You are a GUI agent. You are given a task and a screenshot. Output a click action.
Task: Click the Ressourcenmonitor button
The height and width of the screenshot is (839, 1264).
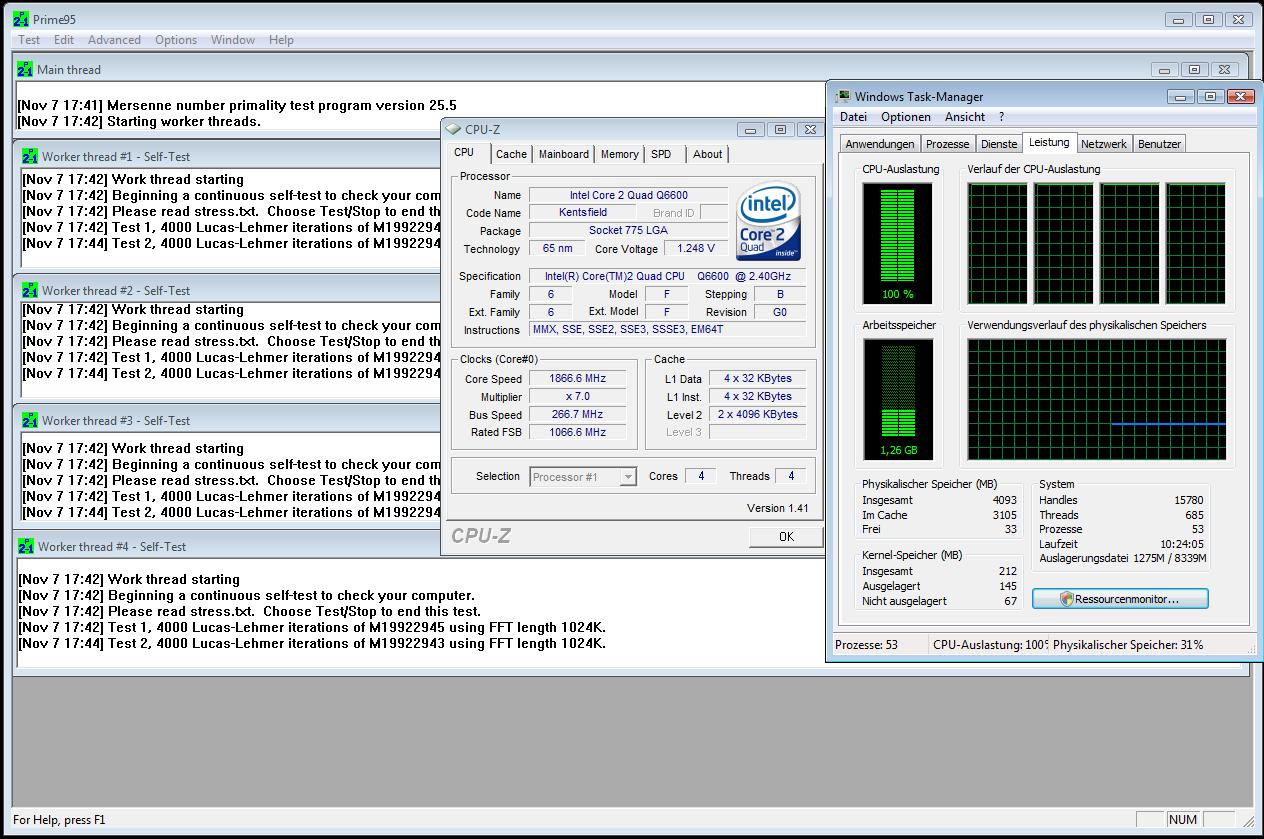[x=1120, y=599]
